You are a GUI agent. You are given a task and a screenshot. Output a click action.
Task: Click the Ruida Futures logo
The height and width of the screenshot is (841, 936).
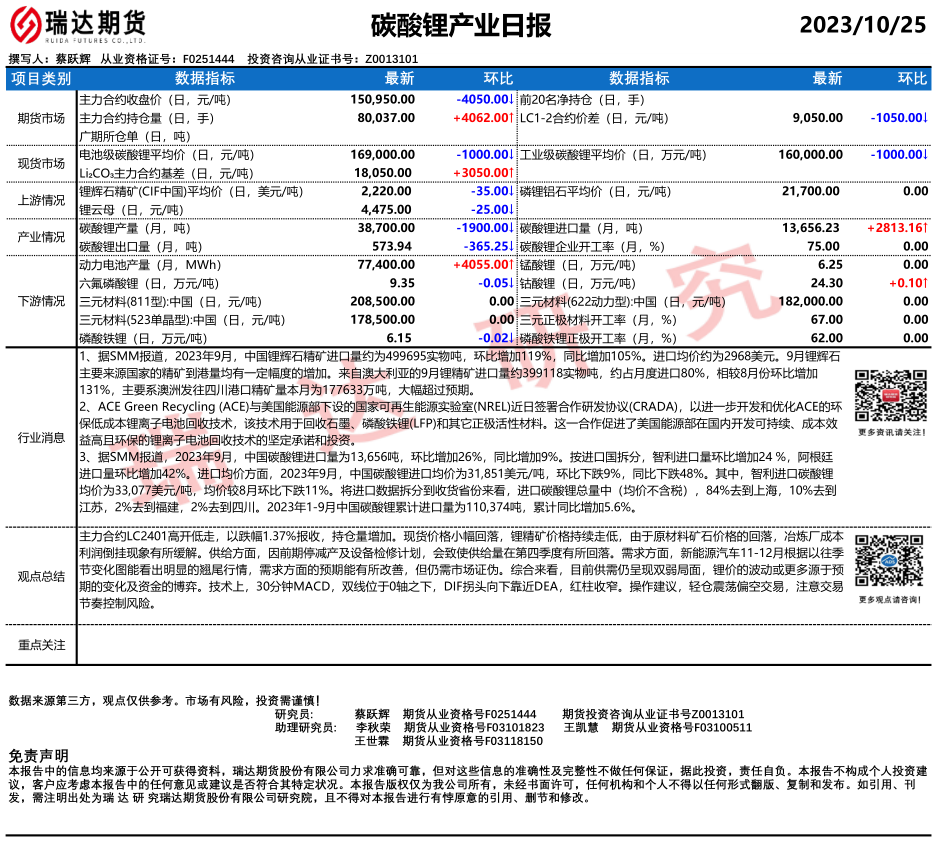(x=76, y=25)
